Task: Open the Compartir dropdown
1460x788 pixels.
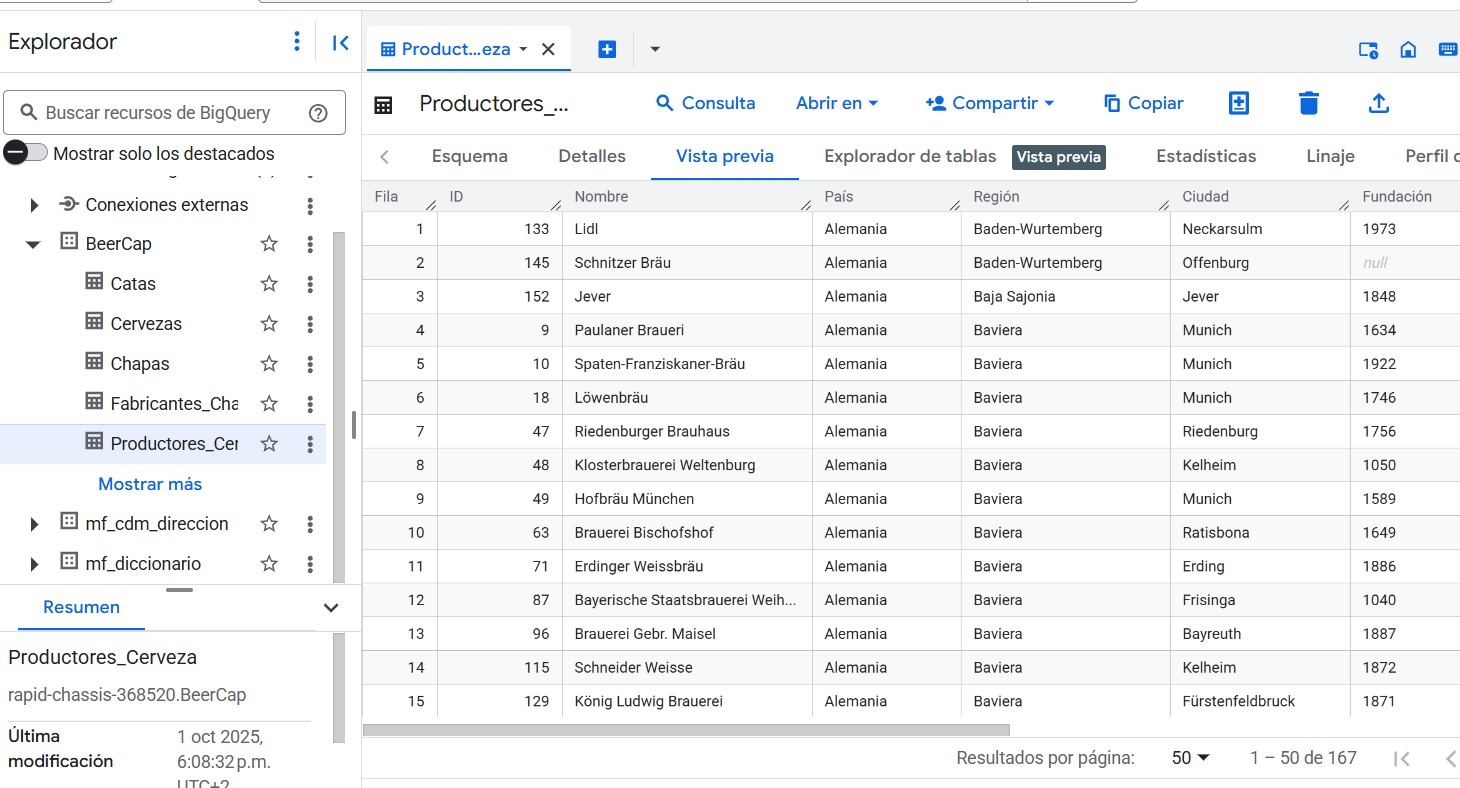Action: 990,103
